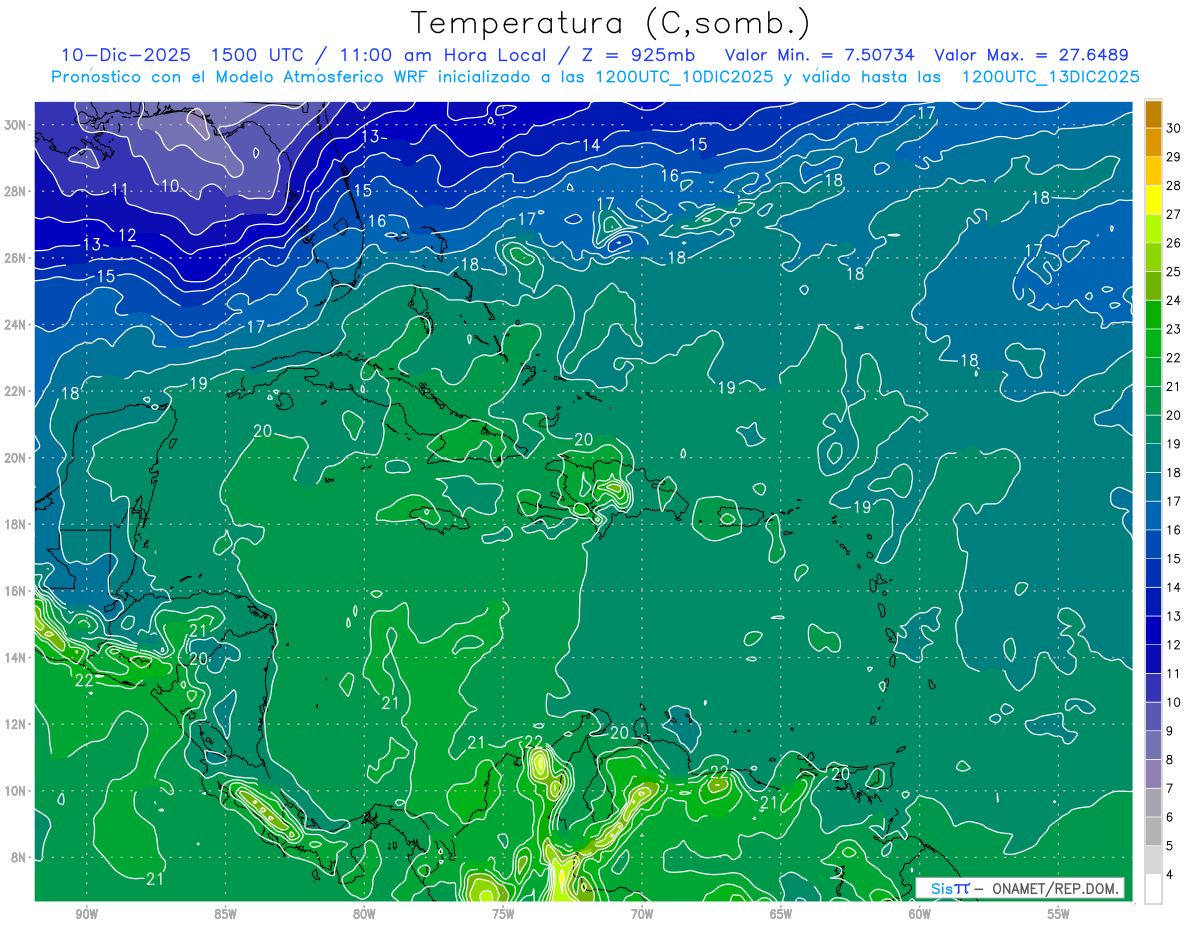Click the '10N' latitude label
Viewport: 1200px width, 927px height.
16,791
